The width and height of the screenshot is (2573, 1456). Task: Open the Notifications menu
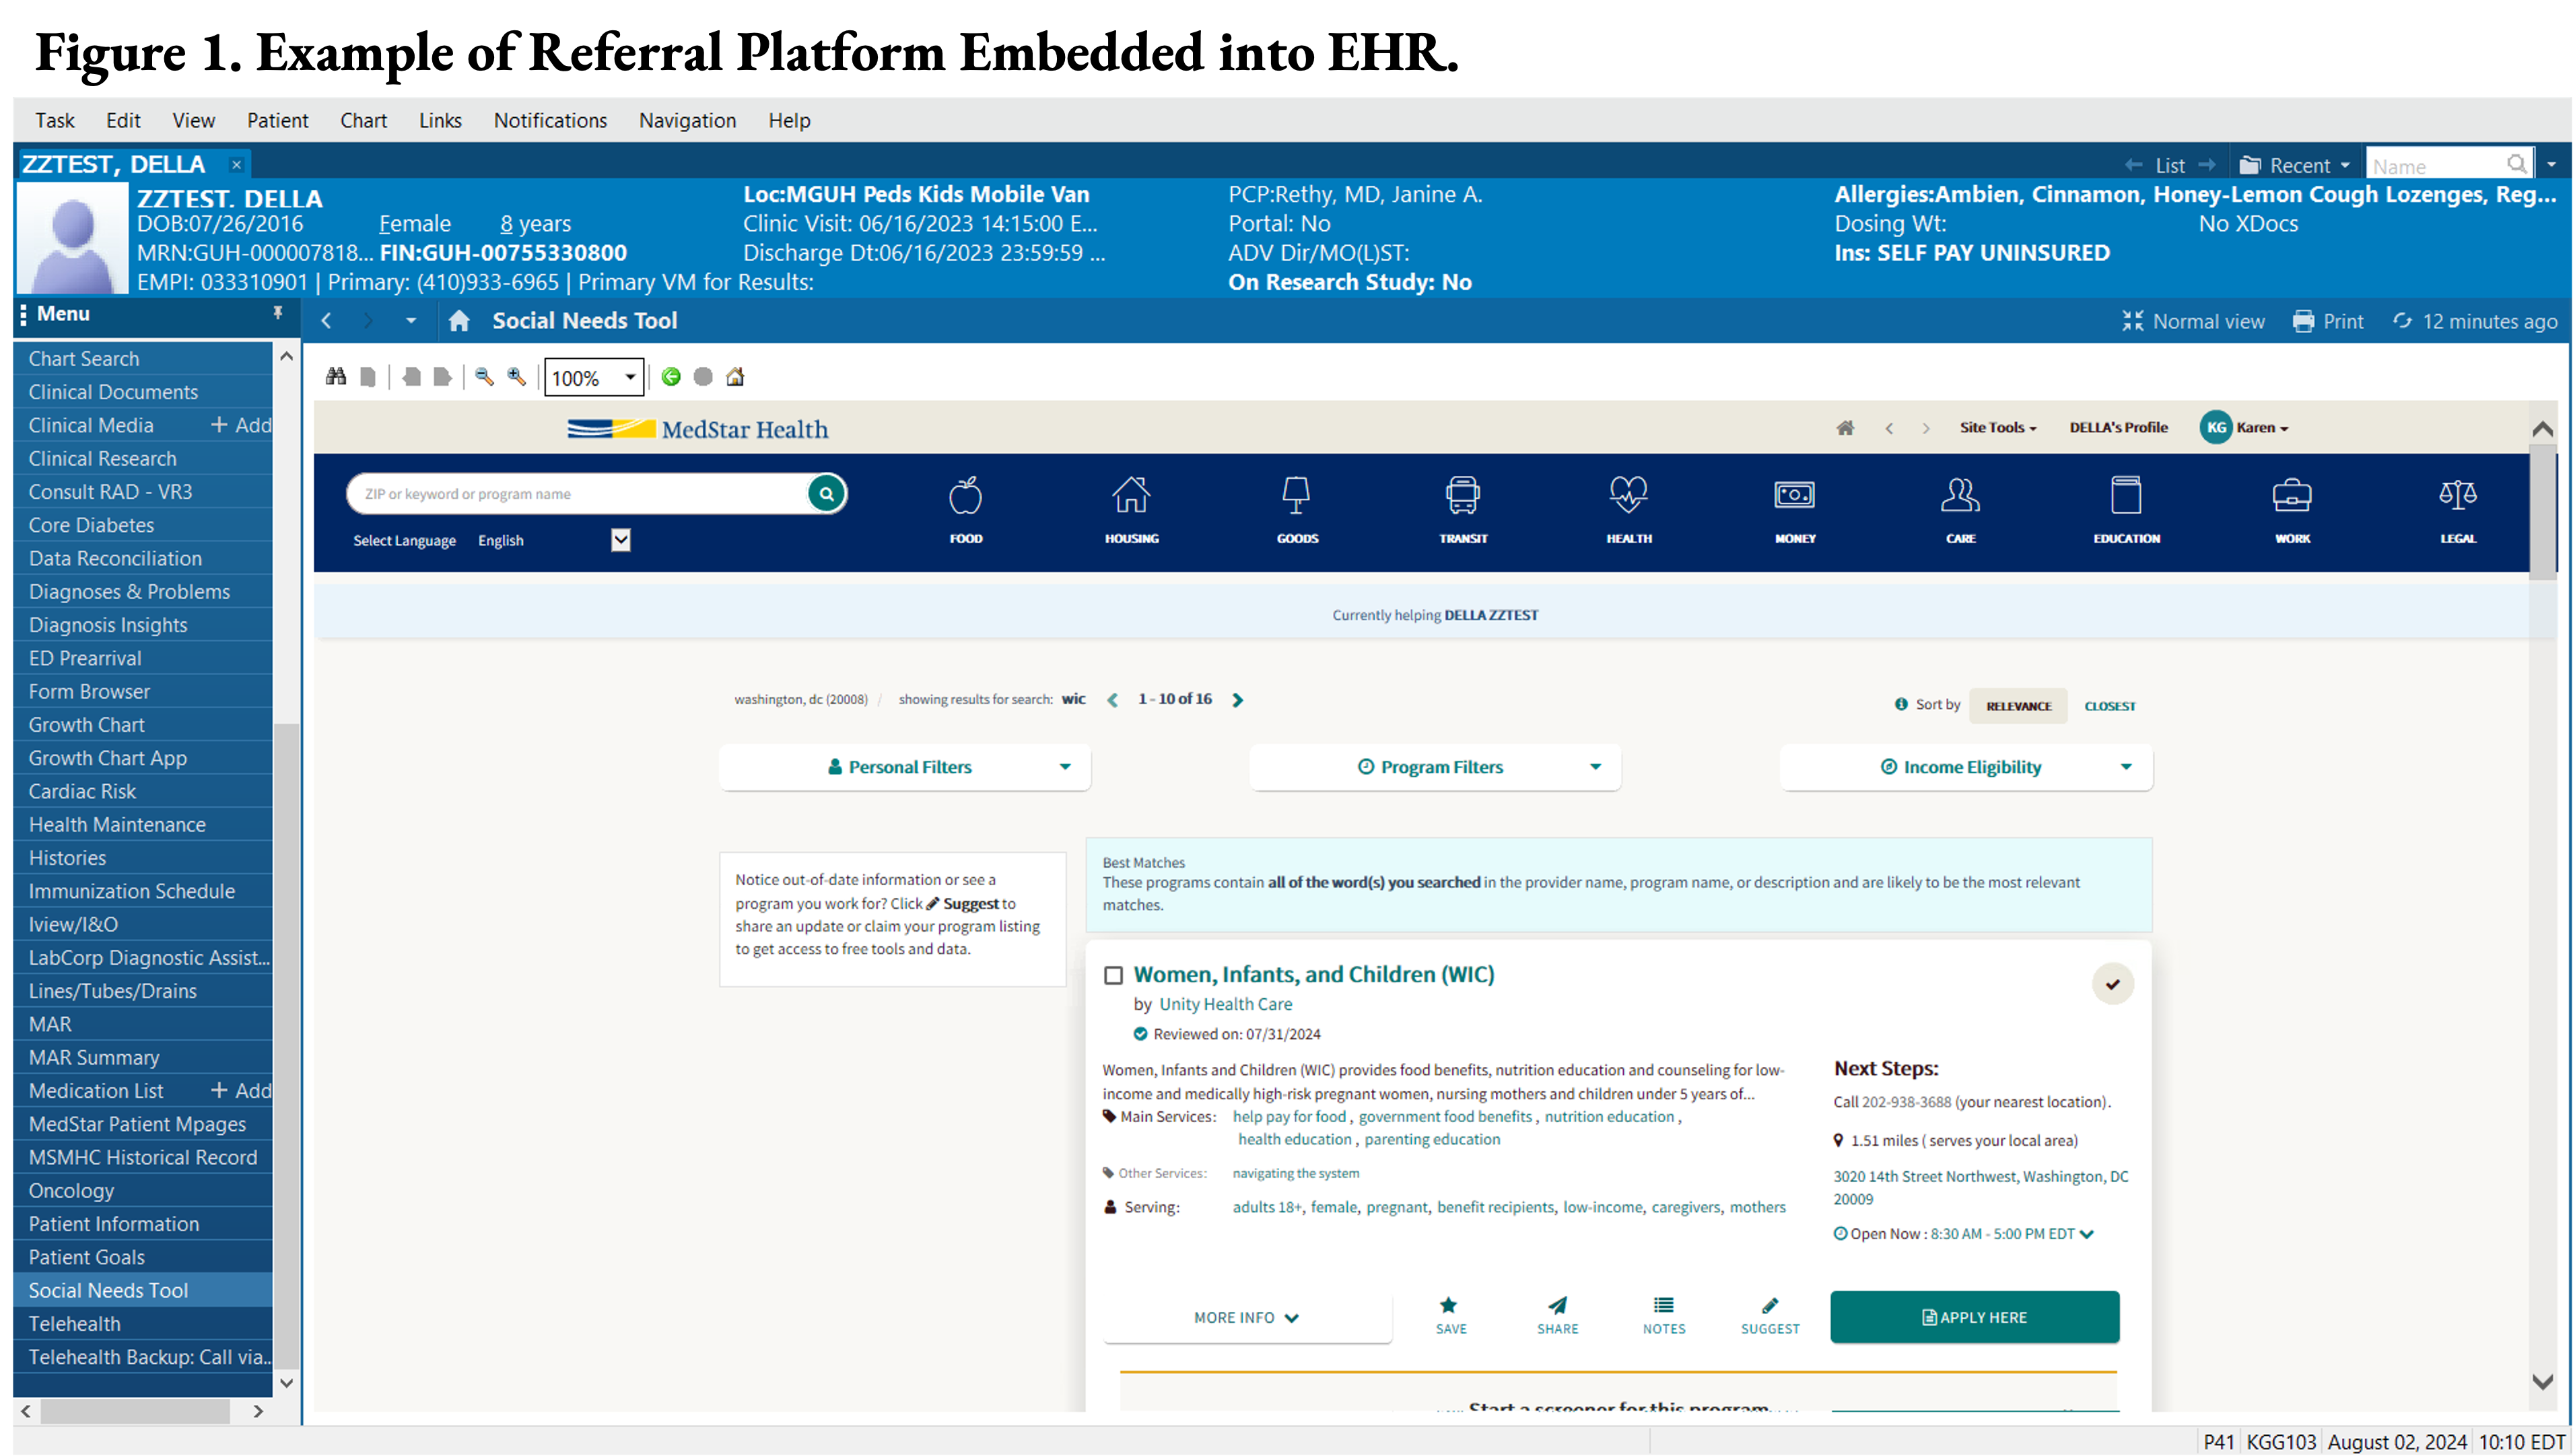[x=550, y=120]
